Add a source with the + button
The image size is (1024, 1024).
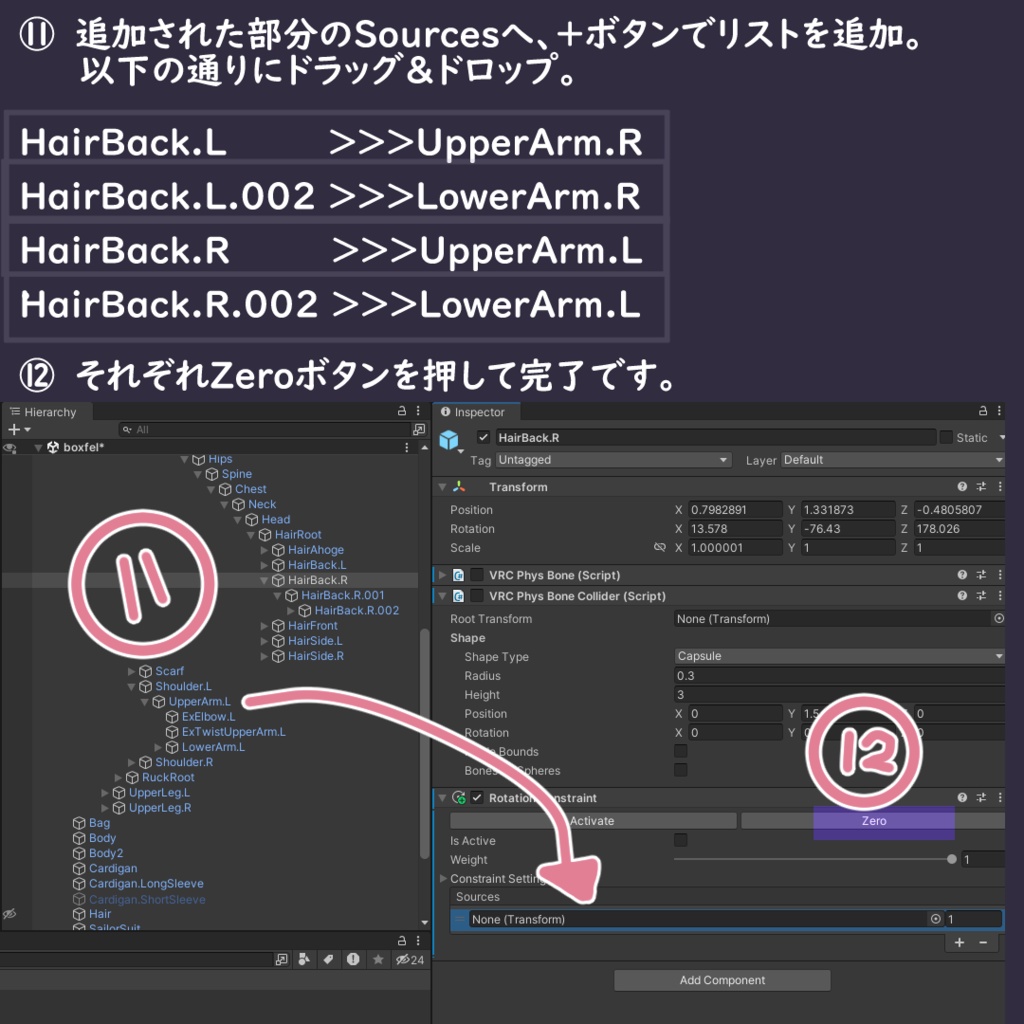pyautogui.click(x=959, y=942)
